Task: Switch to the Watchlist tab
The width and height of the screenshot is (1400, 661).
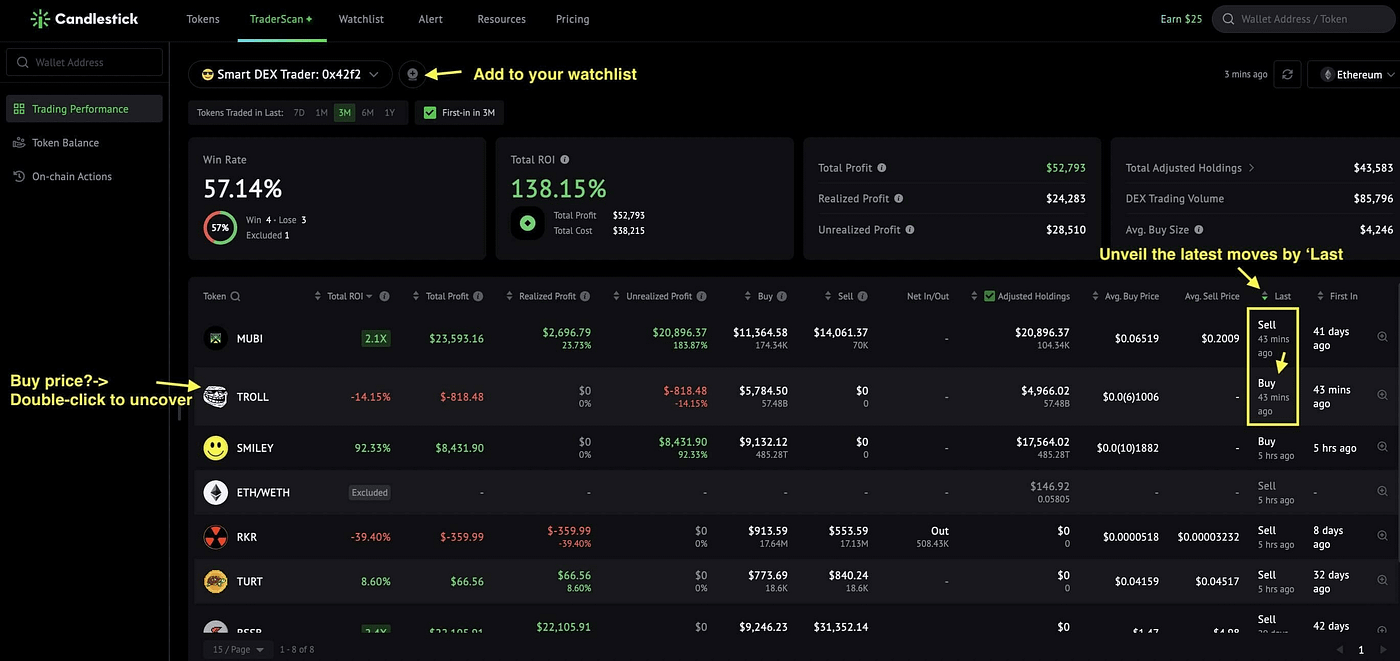Action: tap(361, 19)
